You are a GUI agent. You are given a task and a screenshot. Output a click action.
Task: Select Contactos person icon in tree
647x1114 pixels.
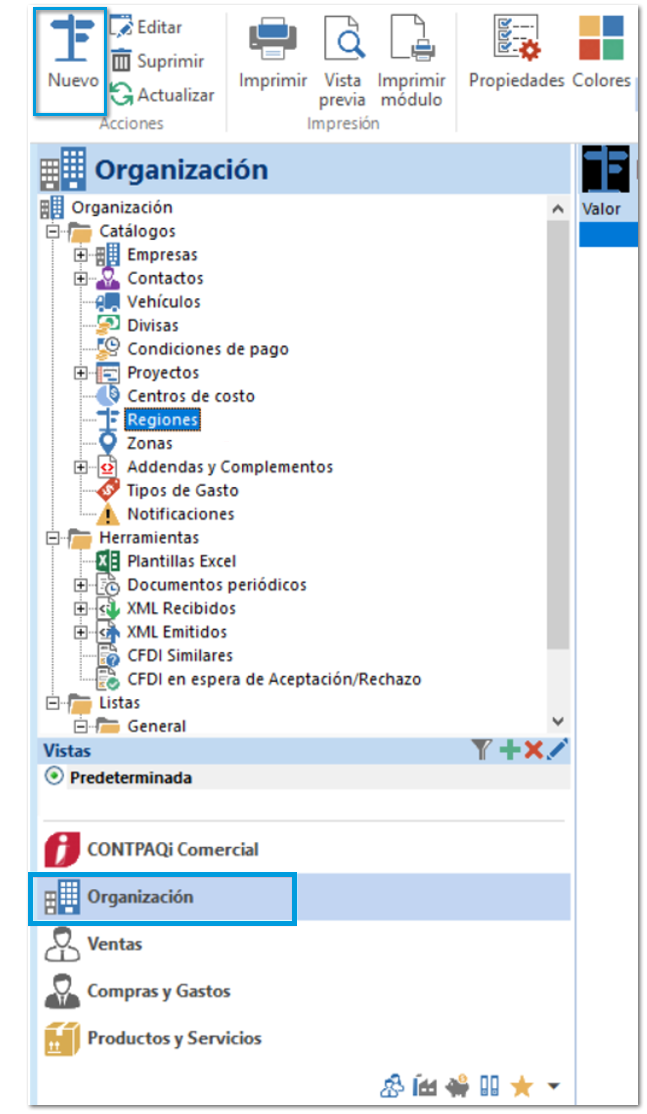[x=107, y=278]
